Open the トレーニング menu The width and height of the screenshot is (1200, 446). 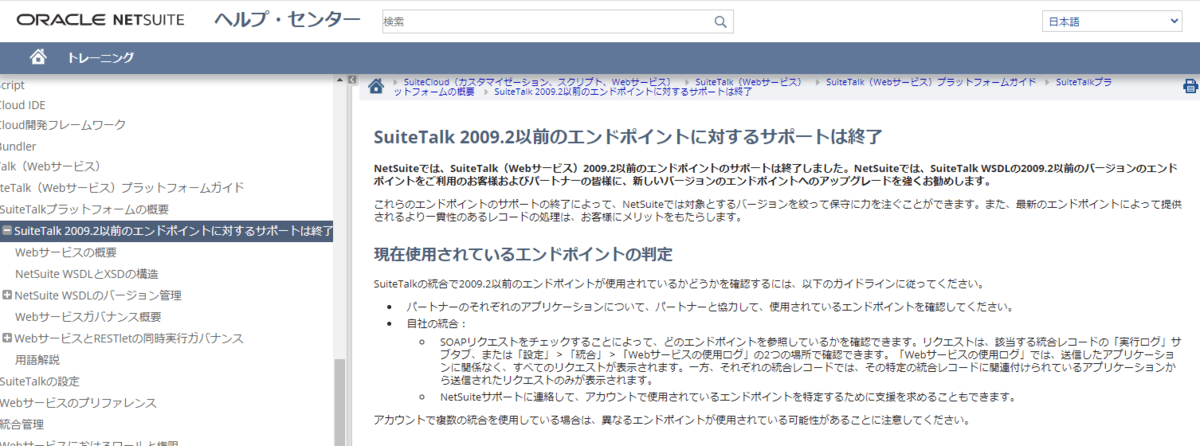100,57
